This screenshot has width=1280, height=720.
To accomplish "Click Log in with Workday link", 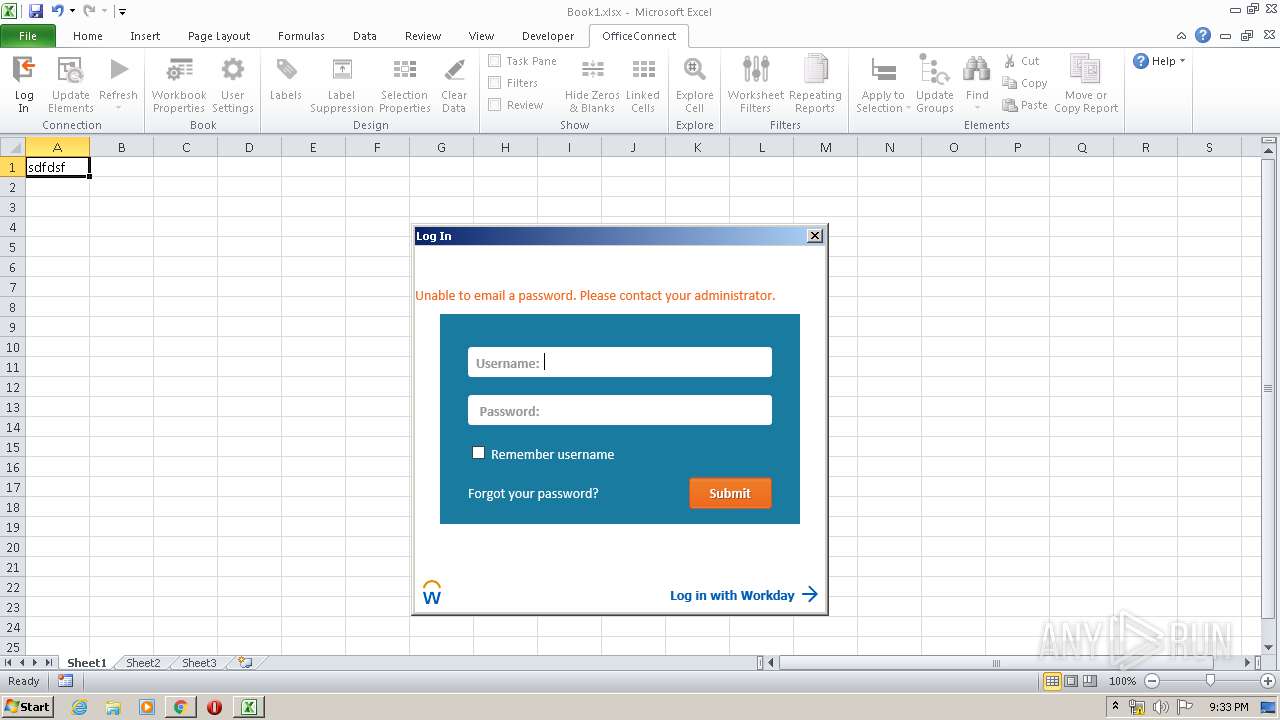I will point(744,595).
